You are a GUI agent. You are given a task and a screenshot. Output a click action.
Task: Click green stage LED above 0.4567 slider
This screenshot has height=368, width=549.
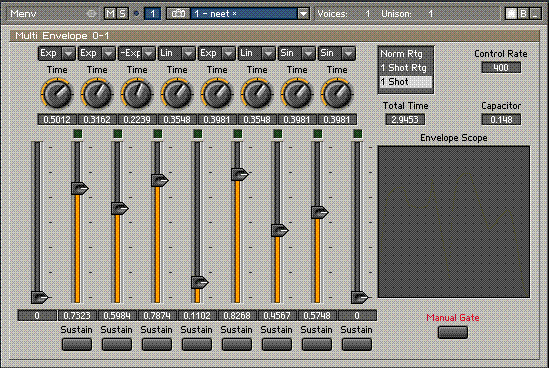pos(277,133)
